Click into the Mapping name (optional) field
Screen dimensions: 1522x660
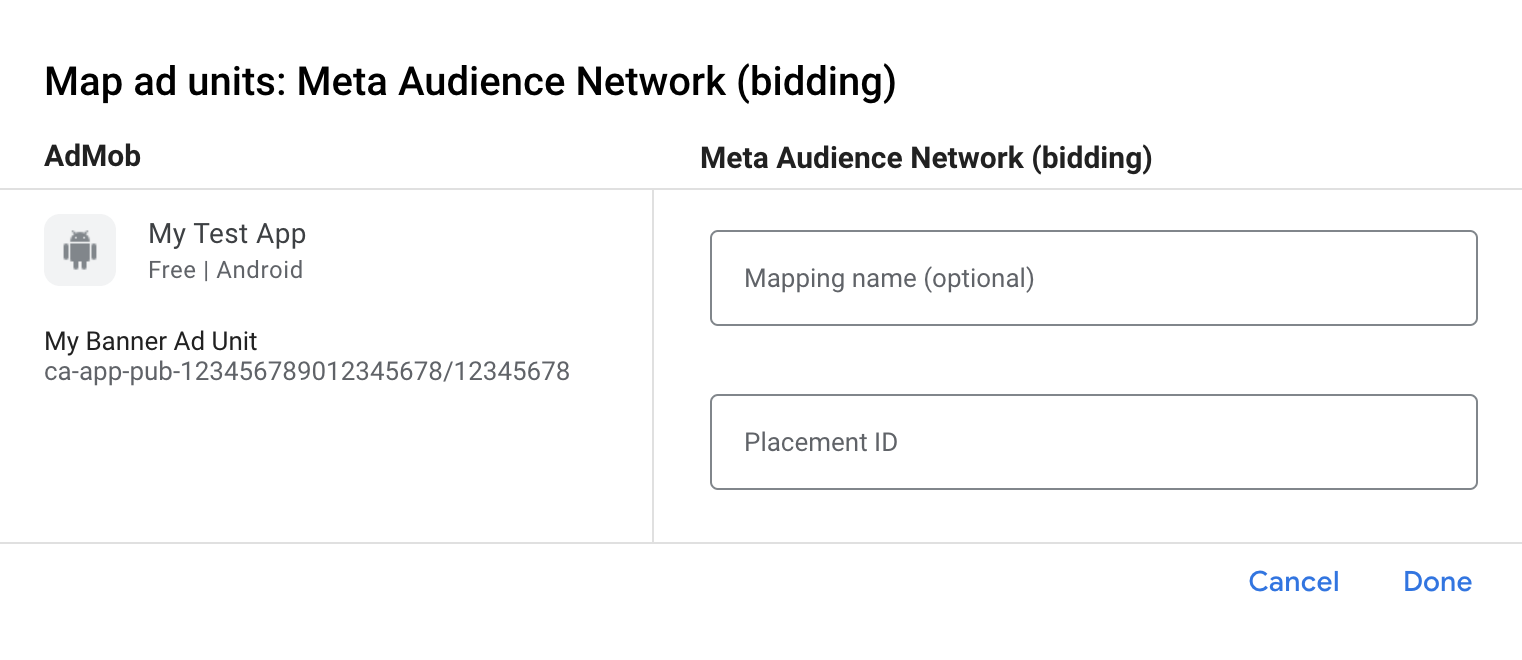[x=1093, y=278]
